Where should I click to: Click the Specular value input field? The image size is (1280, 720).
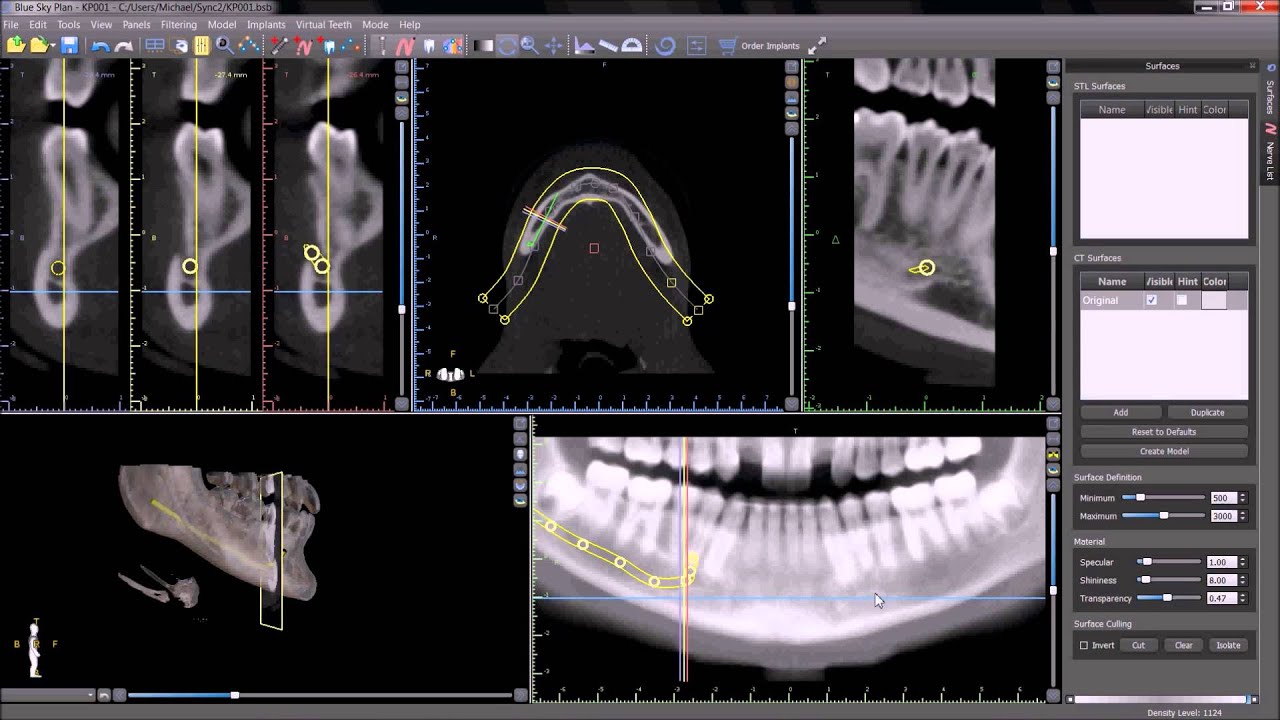click(x=1222, y=562)
